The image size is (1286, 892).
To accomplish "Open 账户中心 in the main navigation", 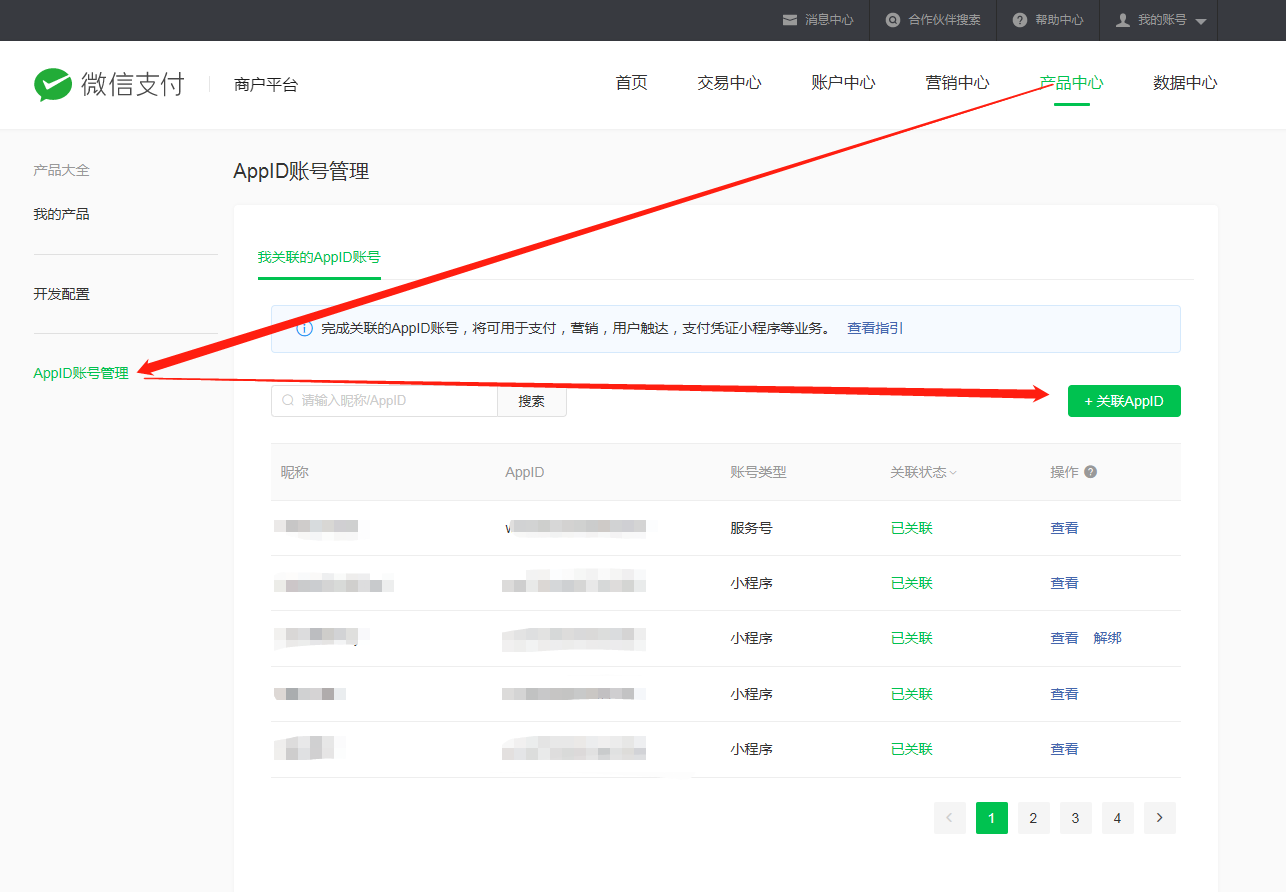I will 843,83.
